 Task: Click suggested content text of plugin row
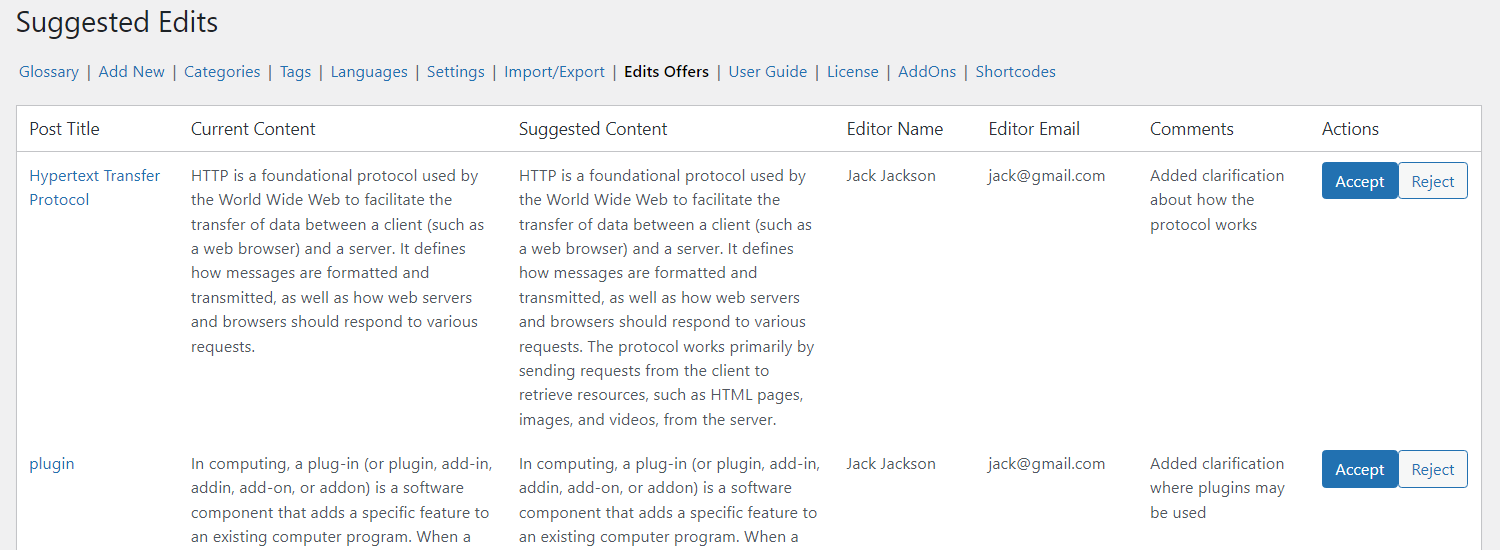(x=669, y=500)
